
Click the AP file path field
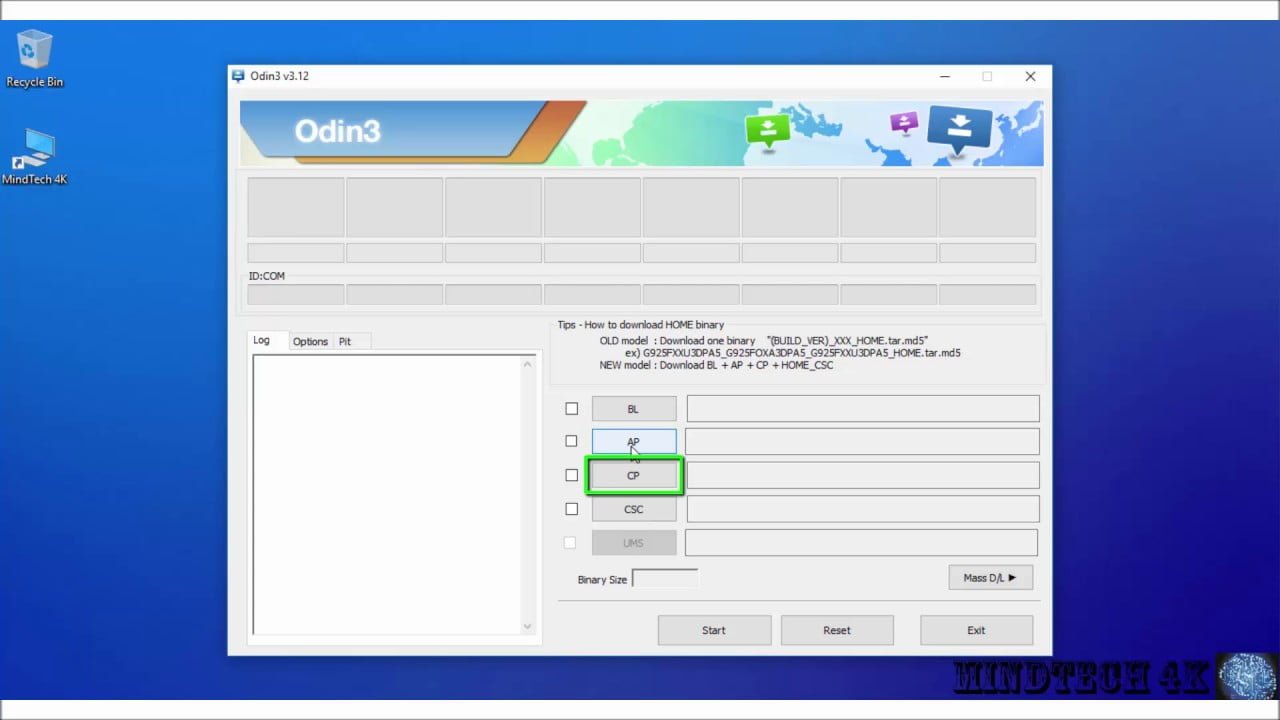click(x=862, y=441)
